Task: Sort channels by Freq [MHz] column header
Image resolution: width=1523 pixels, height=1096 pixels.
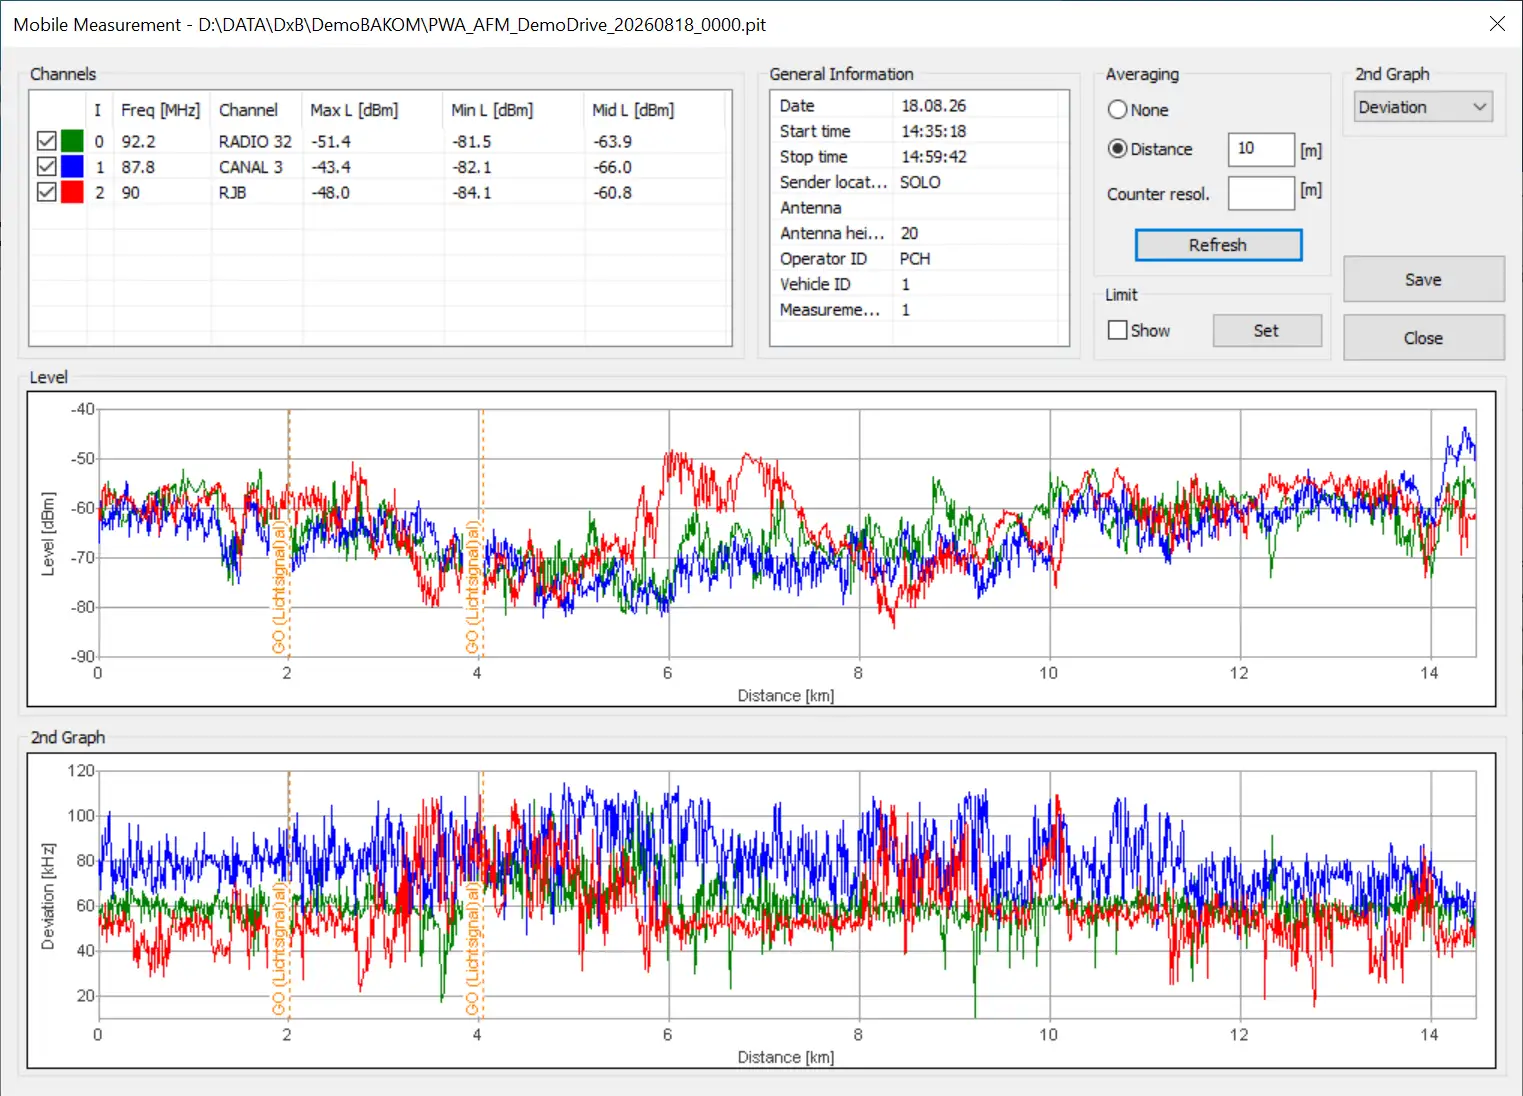Action: 161,110
